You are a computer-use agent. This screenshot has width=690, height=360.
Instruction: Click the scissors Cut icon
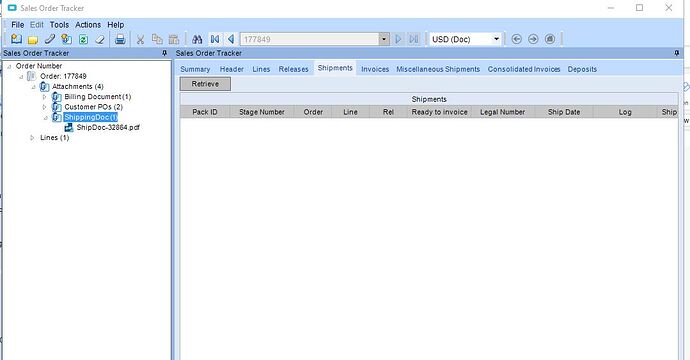click(140, 40)
